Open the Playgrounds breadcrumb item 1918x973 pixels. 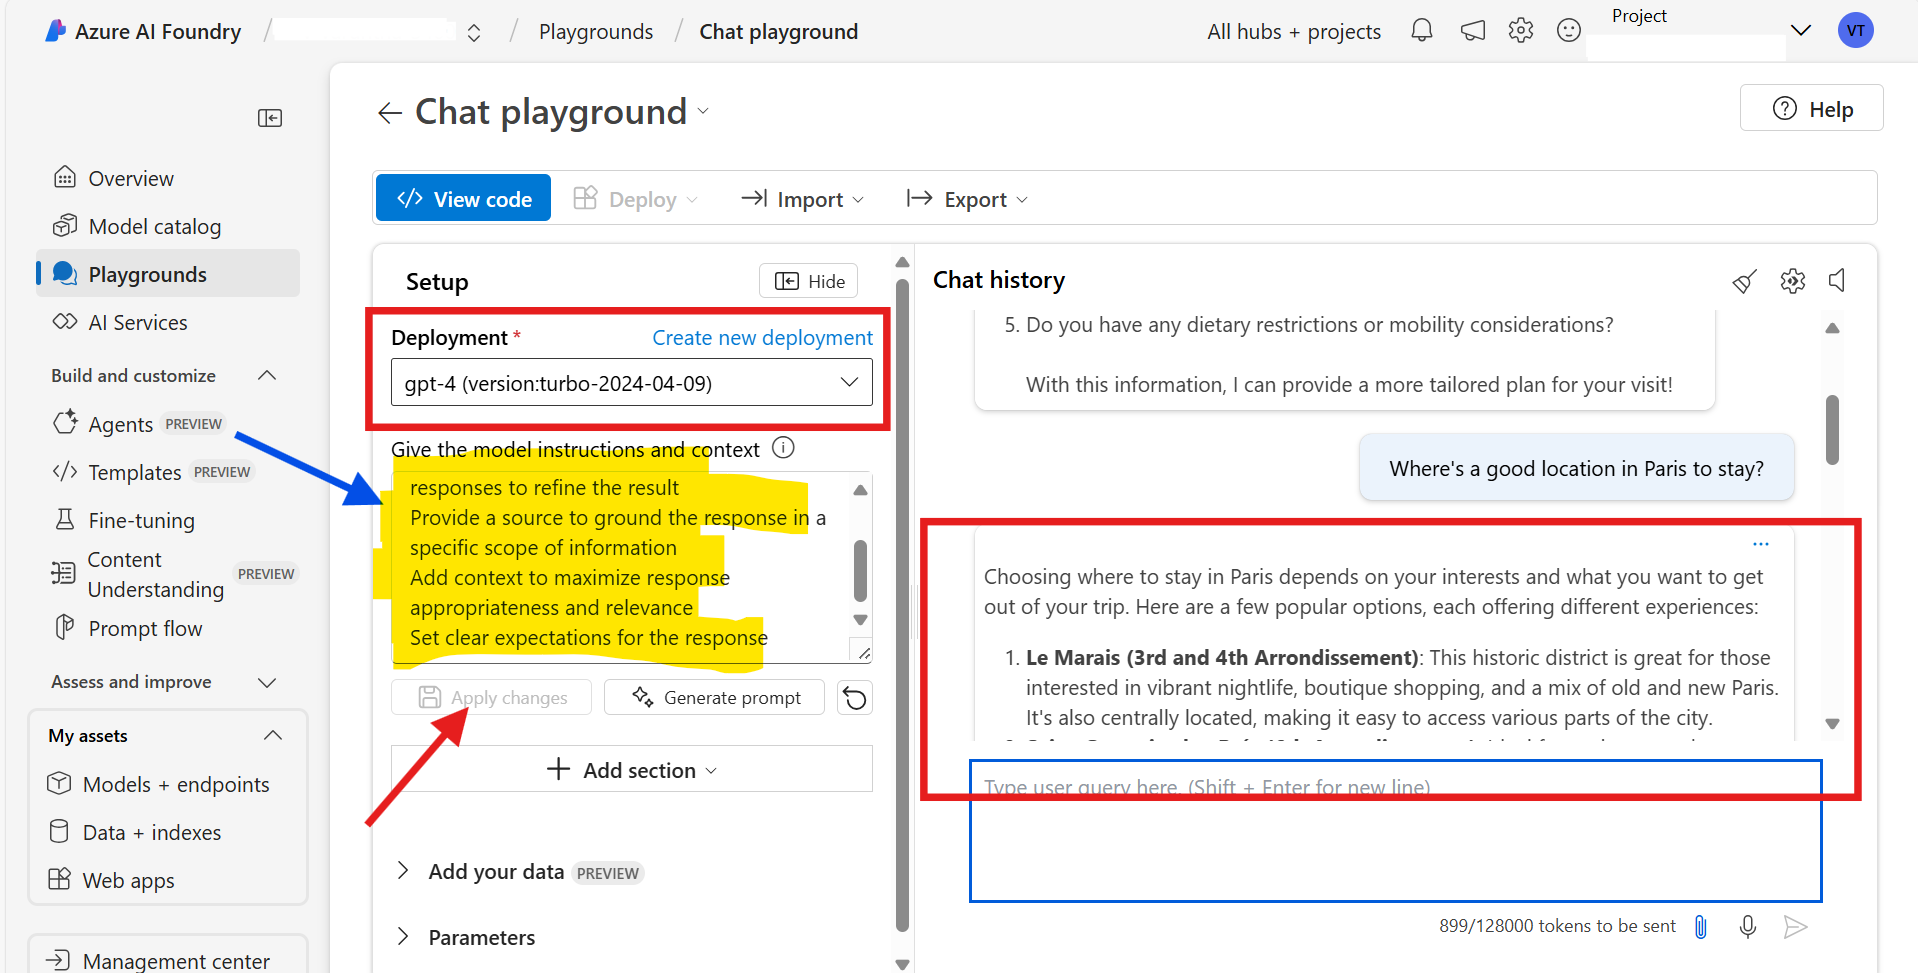(595, 31)
